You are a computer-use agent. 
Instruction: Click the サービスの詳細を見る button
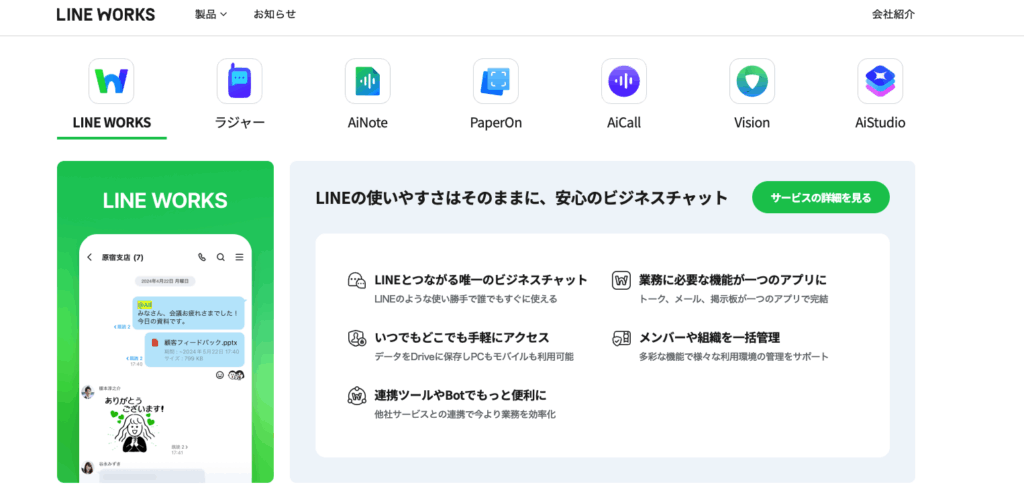[821, 197]
